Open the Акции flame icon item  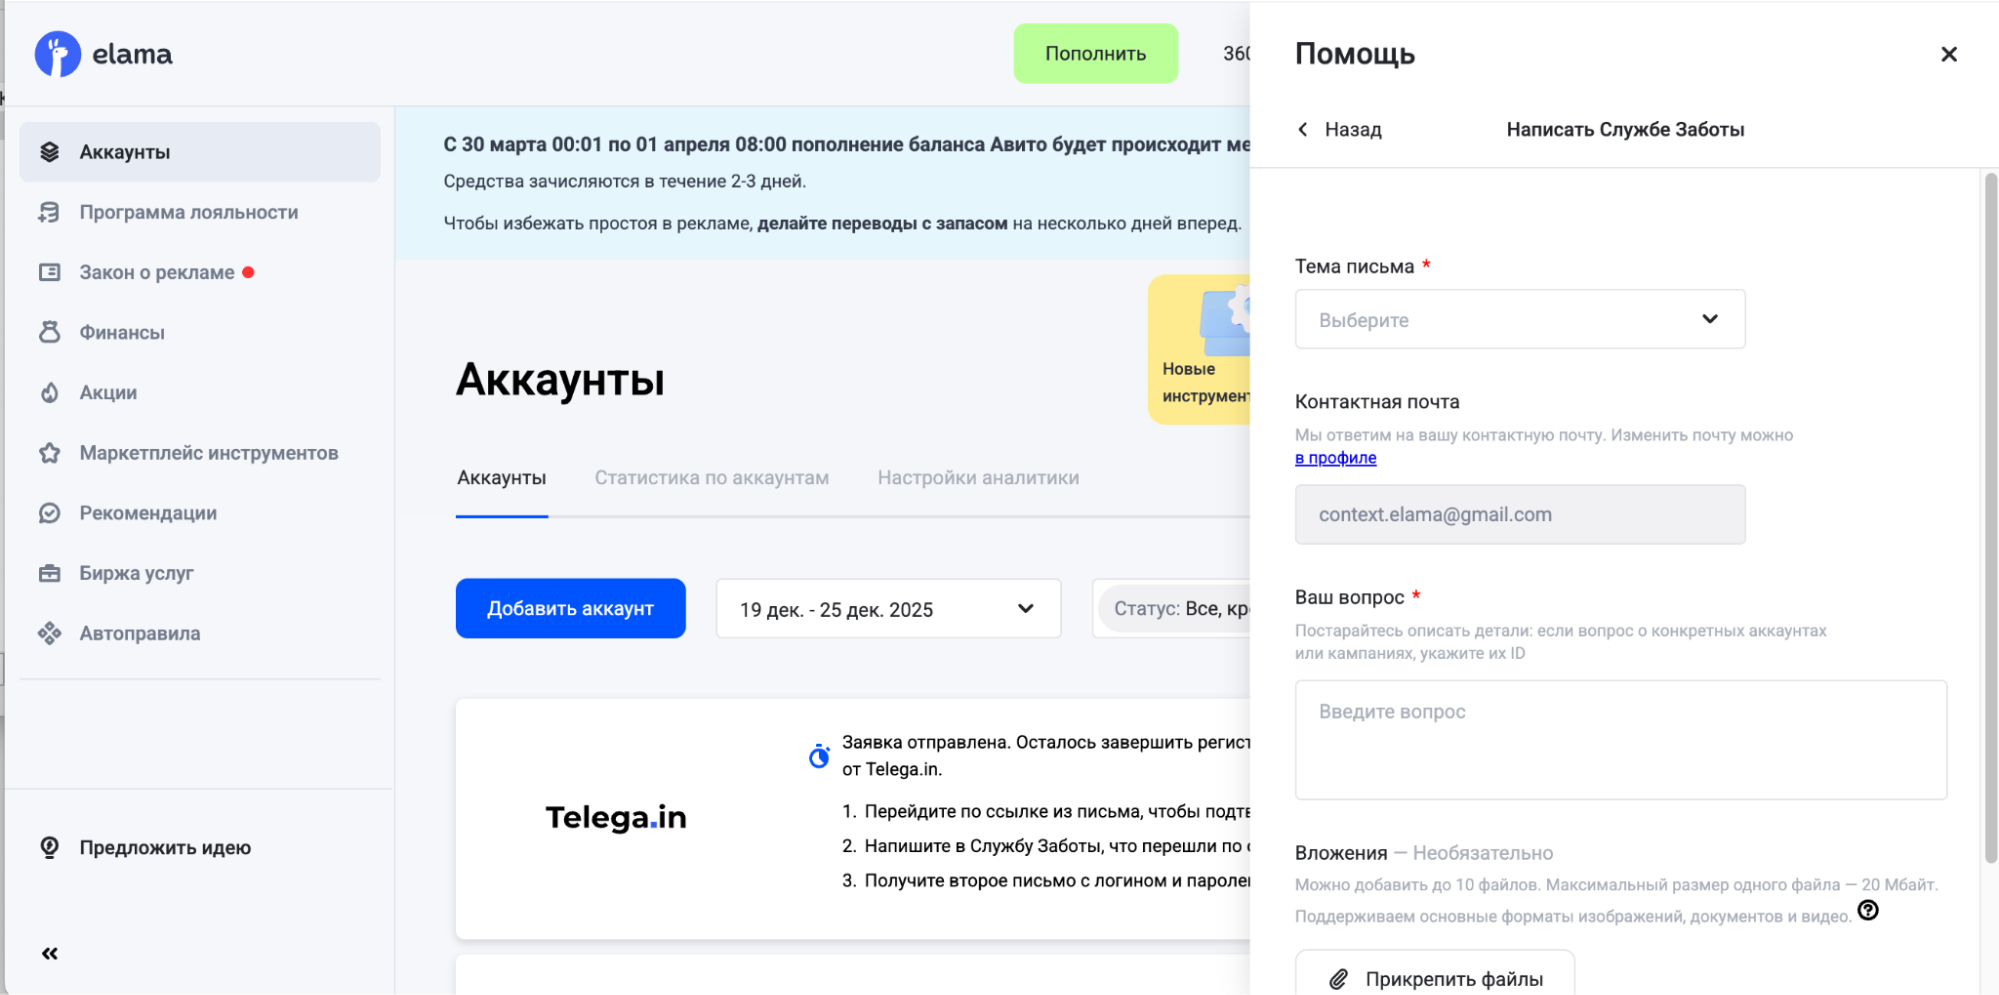(x=50, y=392)
